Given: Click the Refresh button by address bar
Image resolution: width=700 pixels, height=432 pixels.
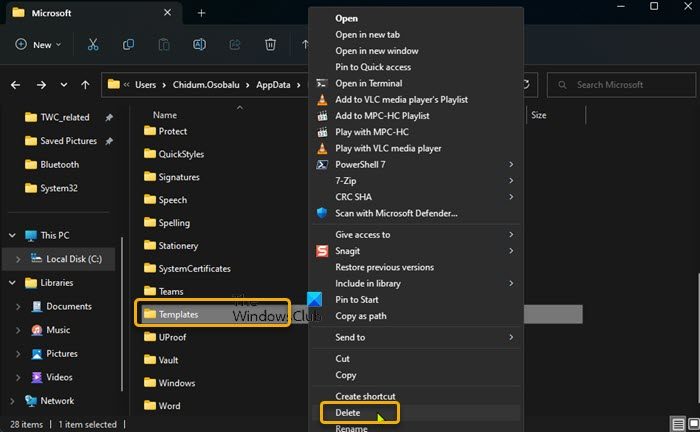Looking at the screenshot, I should coord(526,84).
